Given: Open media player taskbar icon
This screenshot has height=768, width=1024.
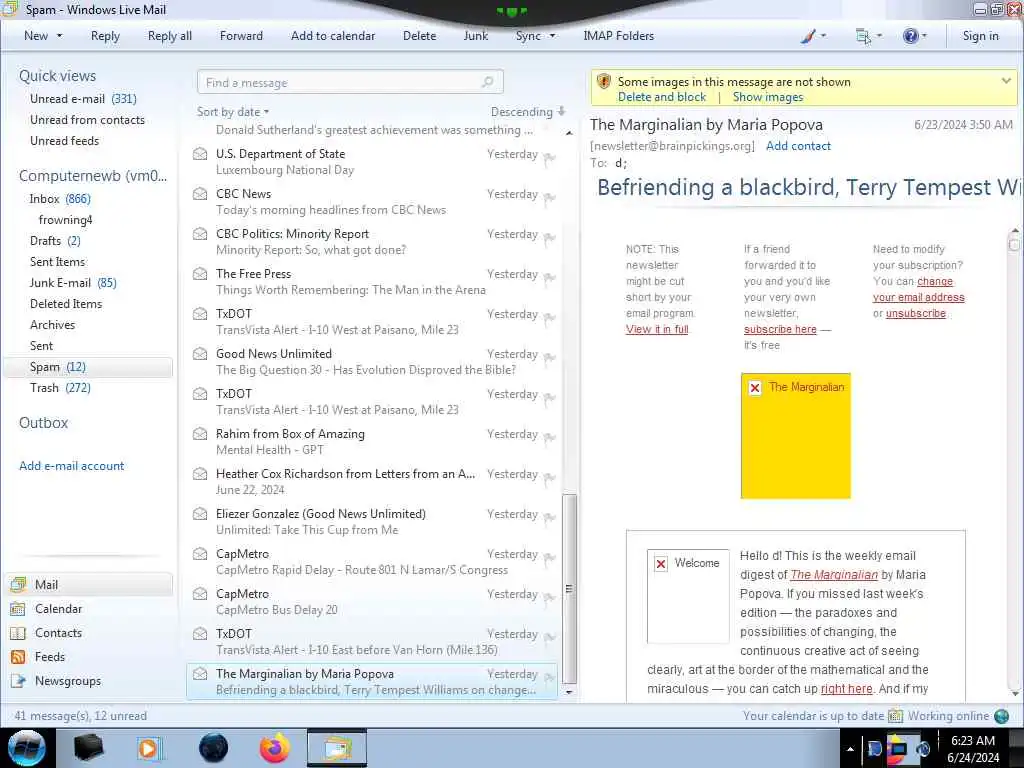Looking at the screenshot, I should pos(149,748).
